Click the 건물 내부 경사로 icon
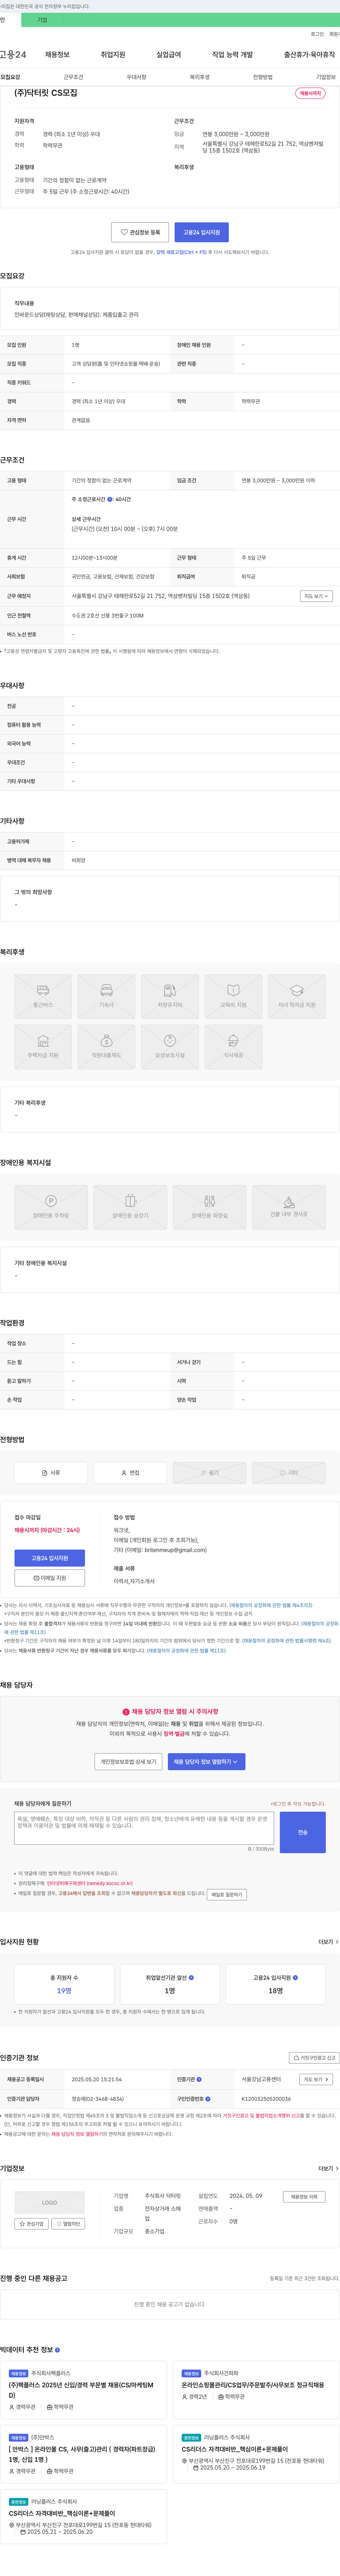 tap(289, 1207)
